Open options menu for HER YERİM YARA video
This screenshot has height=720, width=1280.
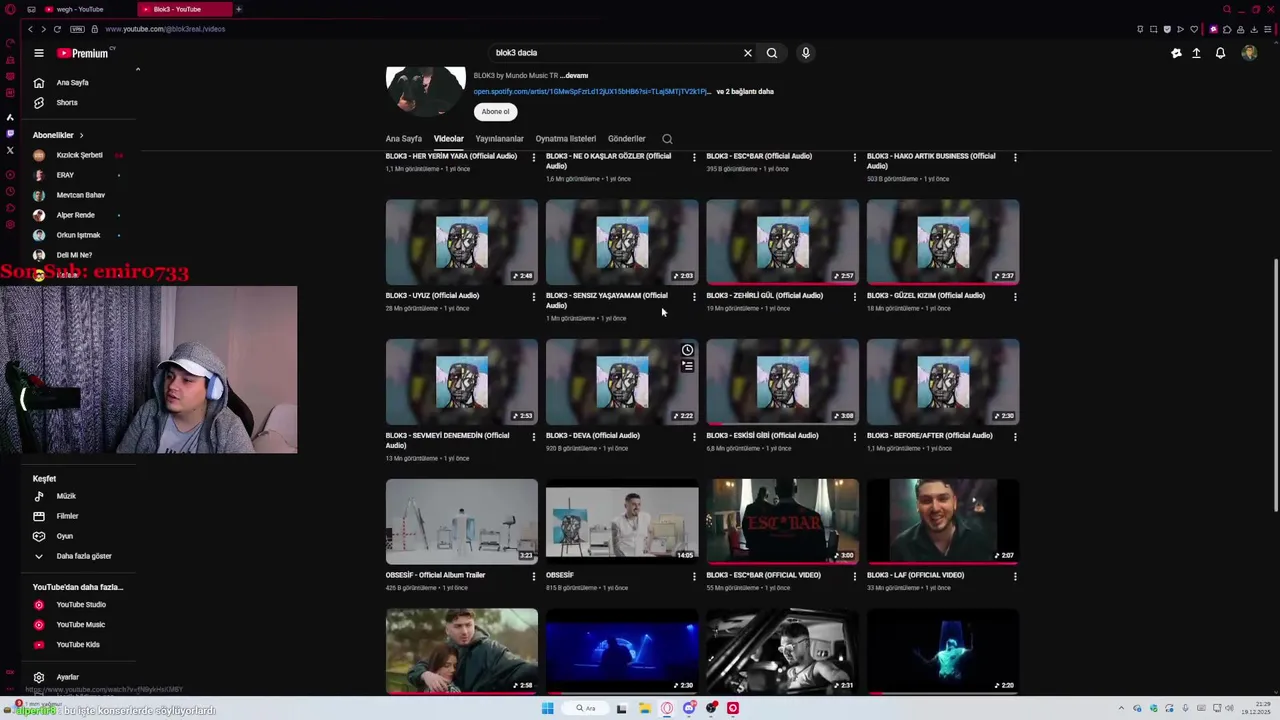point(533,157)
